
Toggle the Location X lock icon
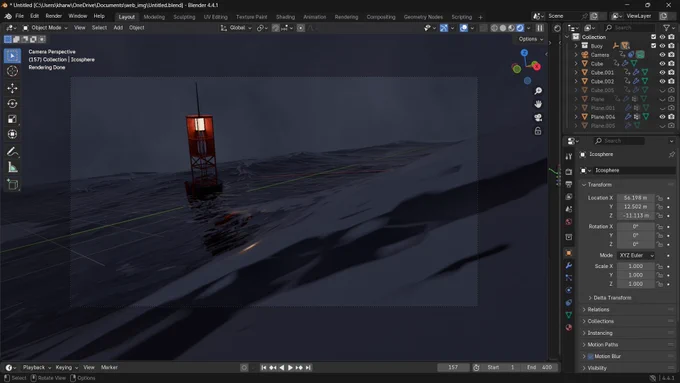660,198
